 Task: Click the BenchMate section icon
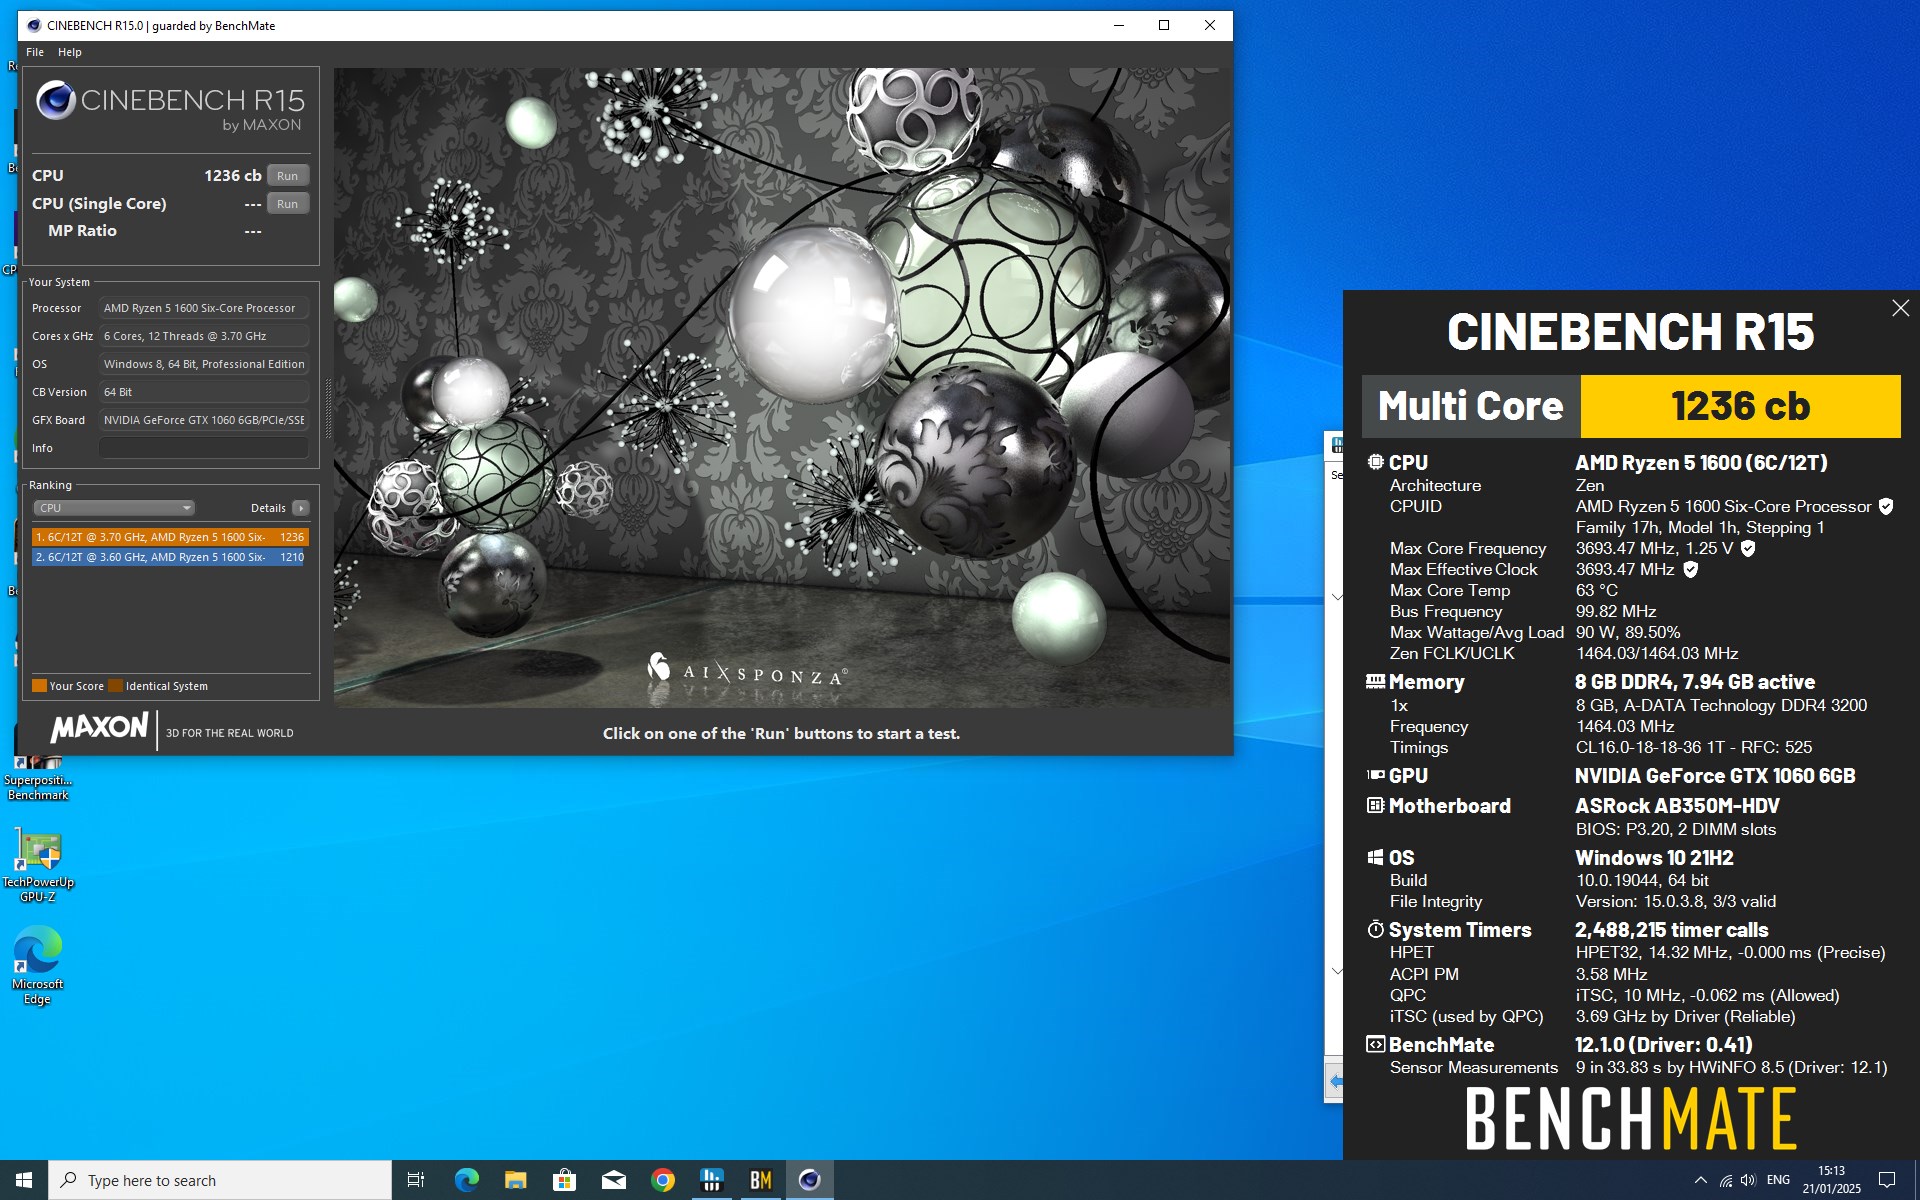pos(1376,1044)
